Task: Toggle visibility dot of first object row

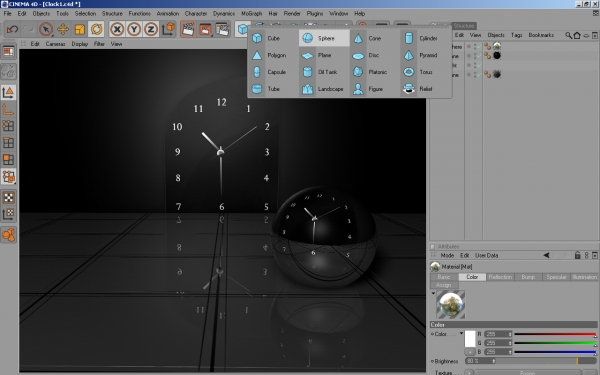Action: 469,47
